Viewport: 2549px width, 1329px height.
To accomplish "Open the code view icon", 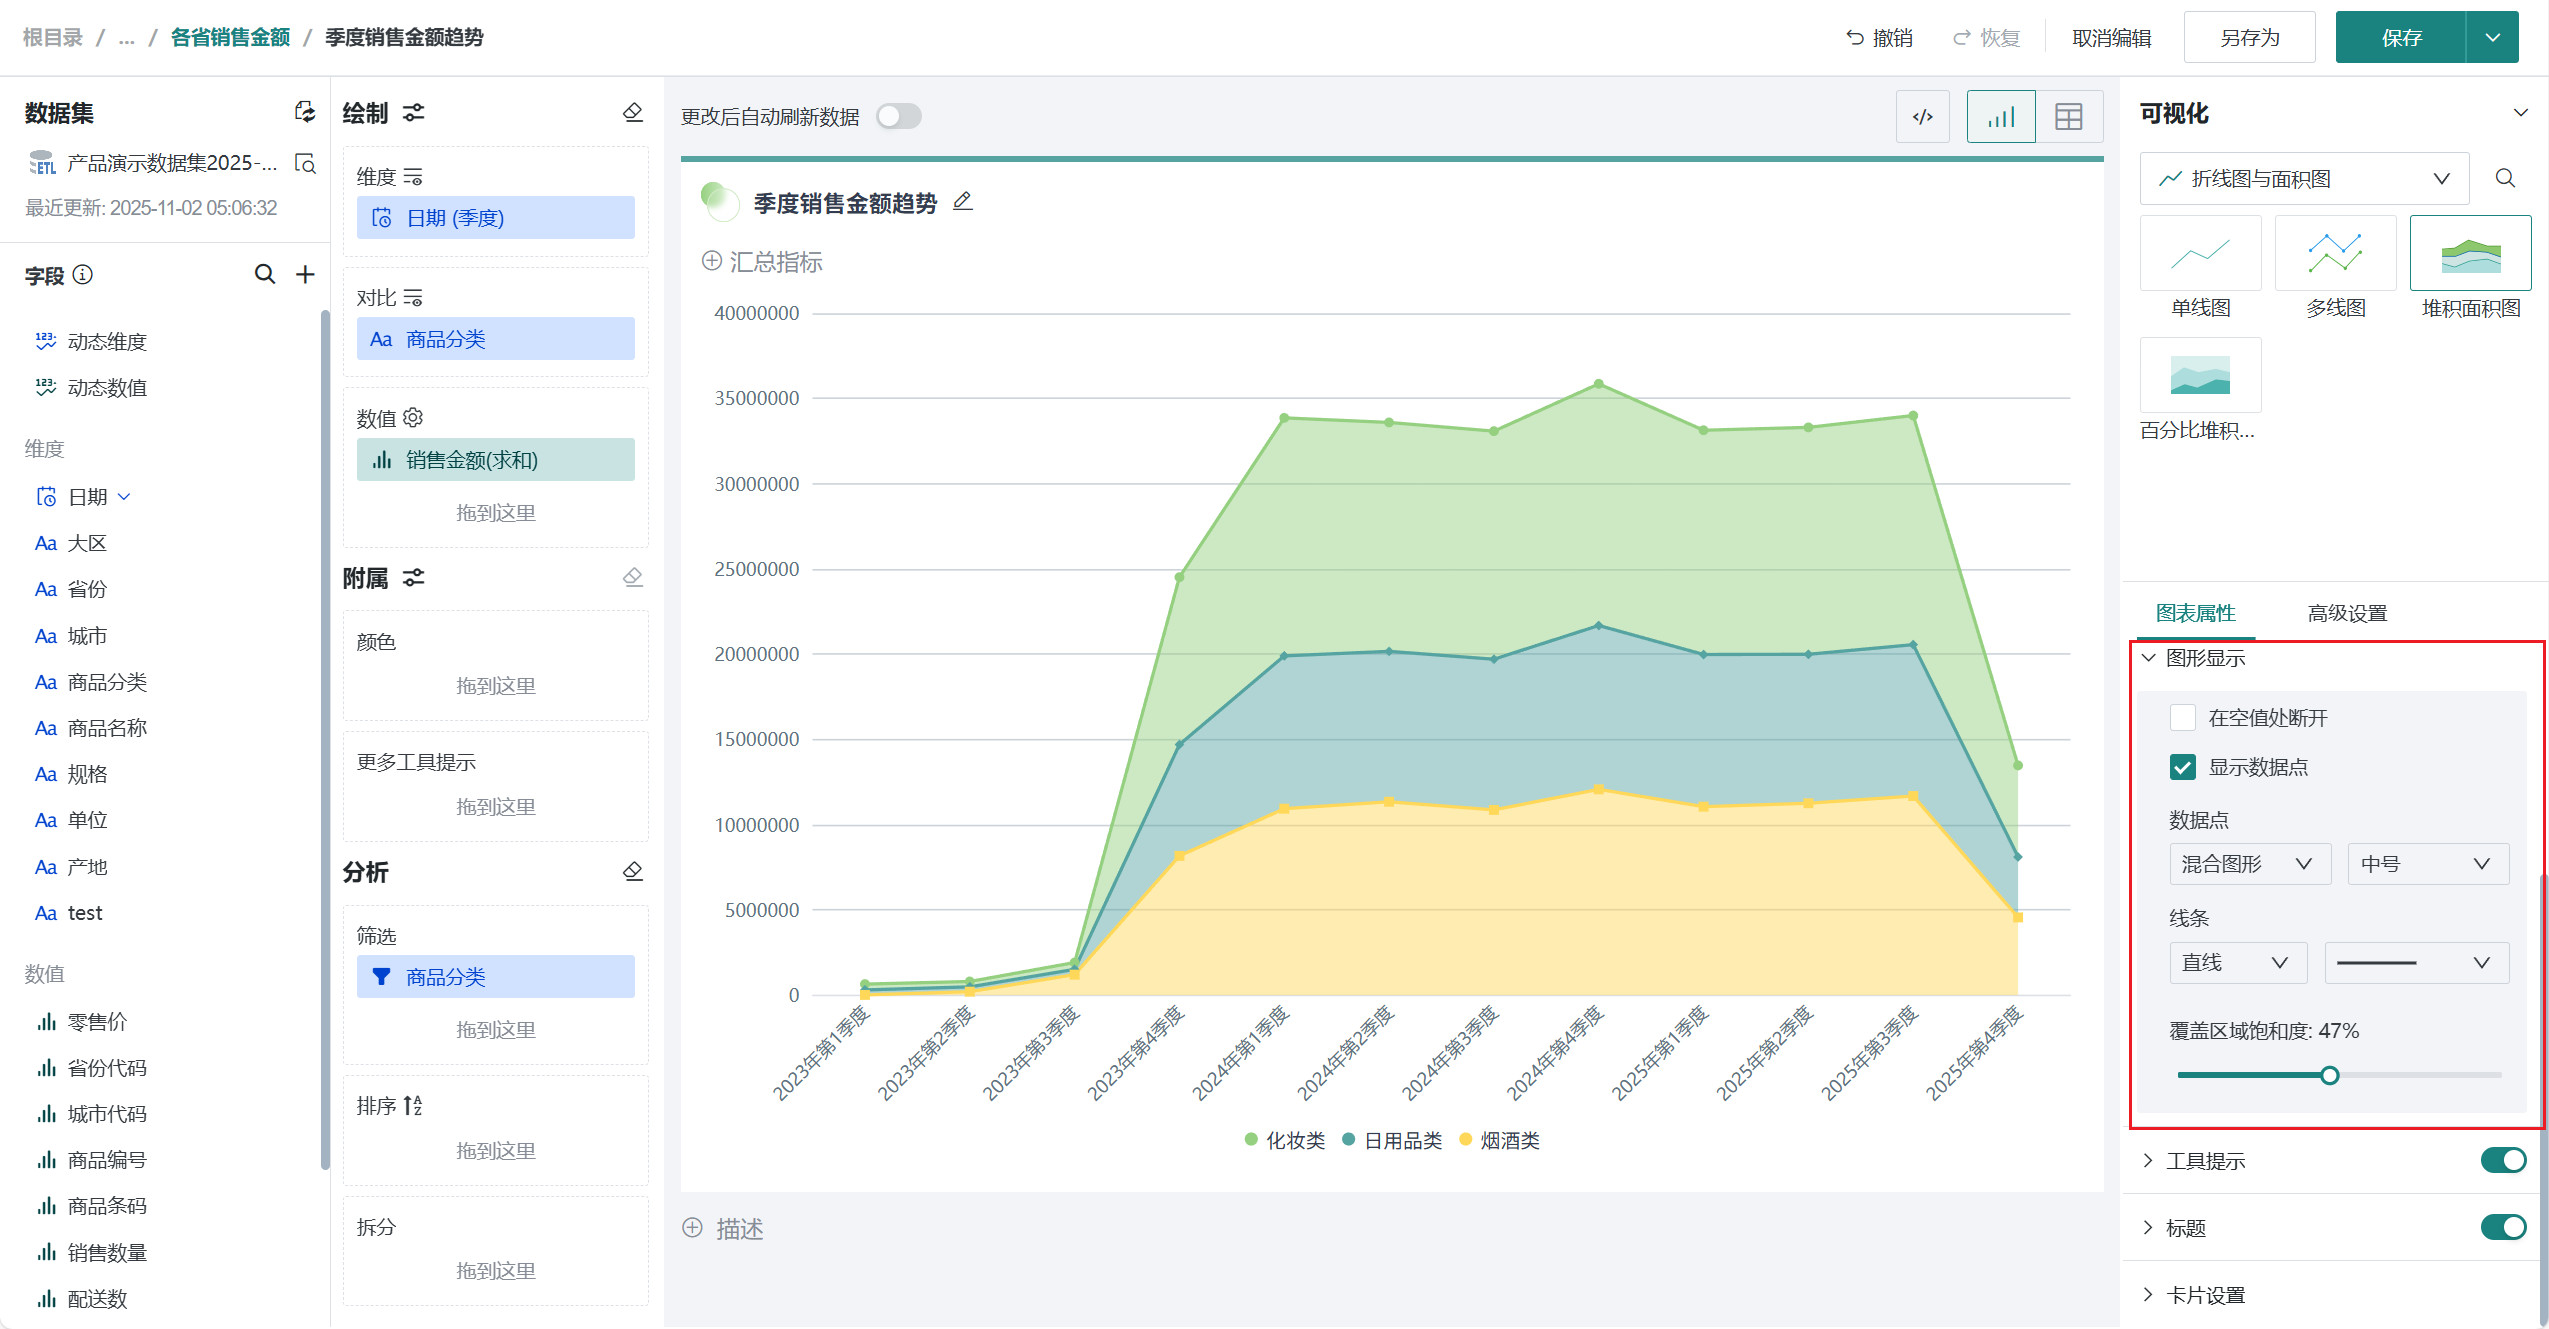I will tap(1922, 117).
